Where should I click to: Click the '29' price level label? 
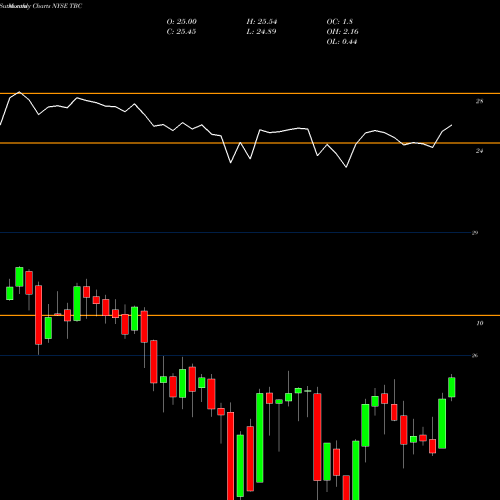475,233
